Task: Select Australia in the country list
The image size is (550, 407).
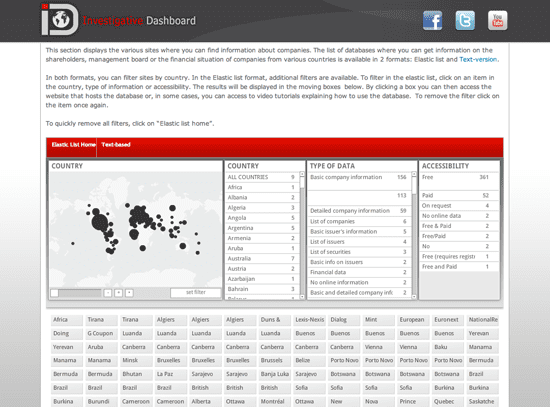Action: tap(262, 259)
